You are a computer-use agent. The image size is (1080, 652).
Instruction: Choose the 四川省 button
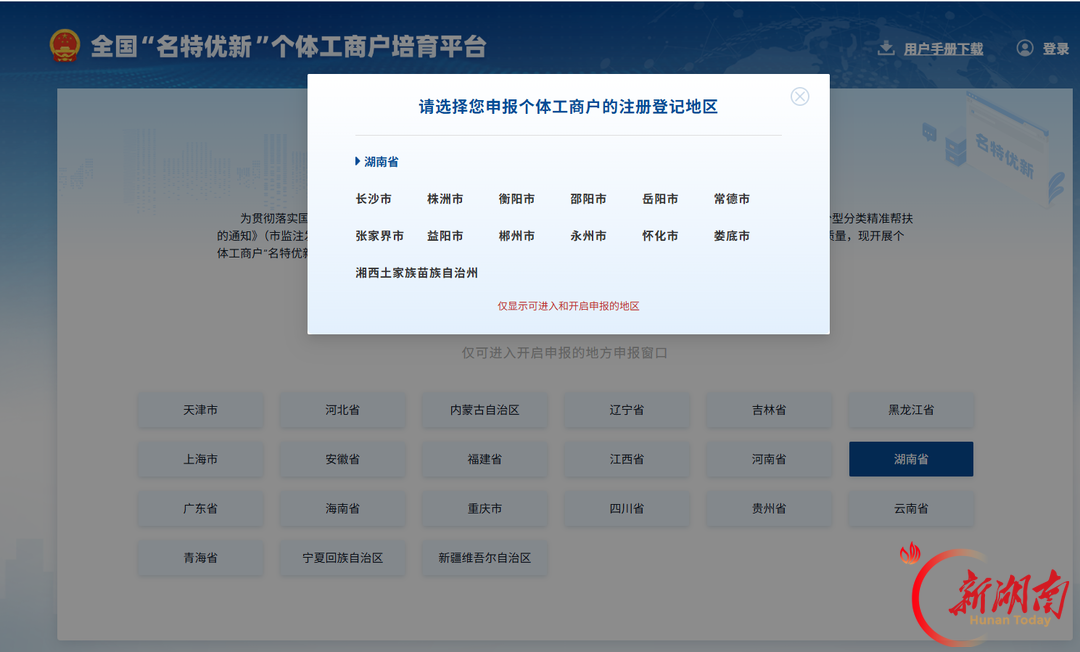[x=627, y=509]
